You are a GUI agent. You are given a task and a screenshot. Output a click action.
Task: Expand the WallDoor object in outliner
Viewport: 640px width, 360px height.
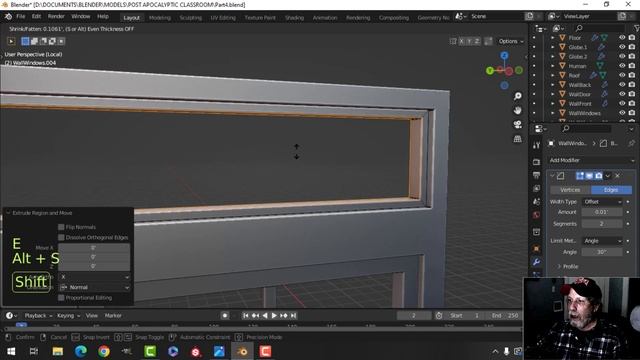pos(553,94)
